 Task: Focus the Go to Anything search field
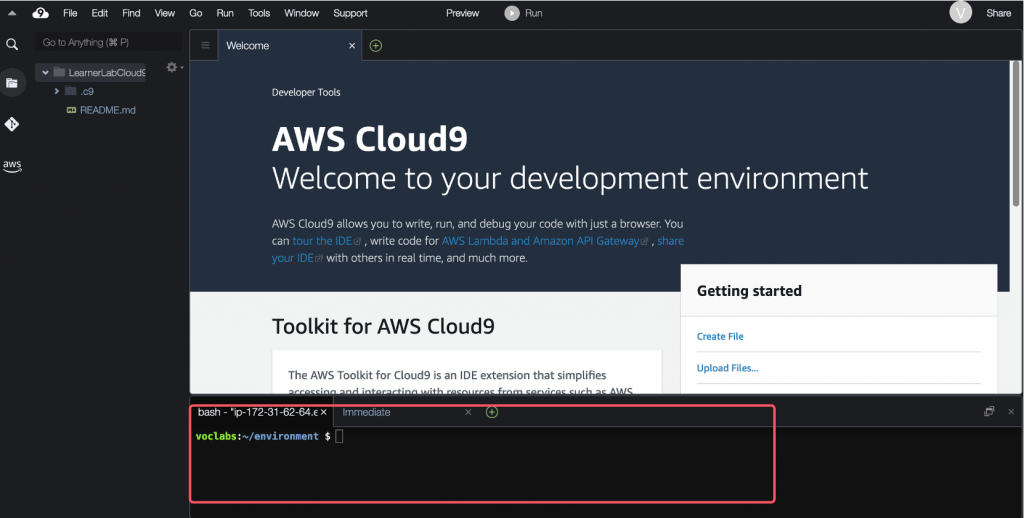[108, 42]
